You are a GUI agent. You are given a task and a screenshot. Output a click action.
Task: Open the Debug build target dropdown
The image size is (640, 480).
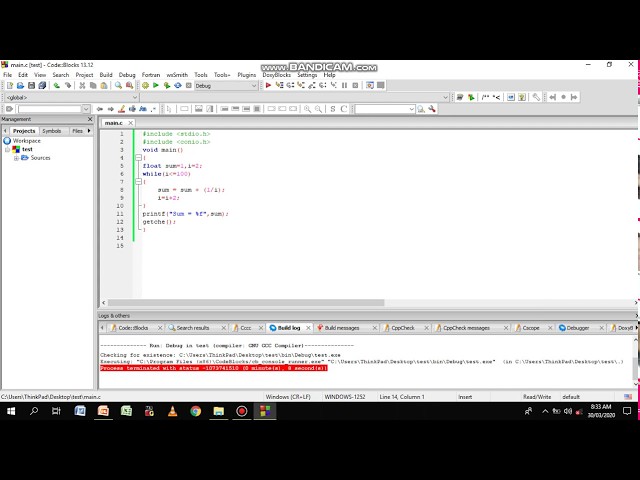coord(253,86)
